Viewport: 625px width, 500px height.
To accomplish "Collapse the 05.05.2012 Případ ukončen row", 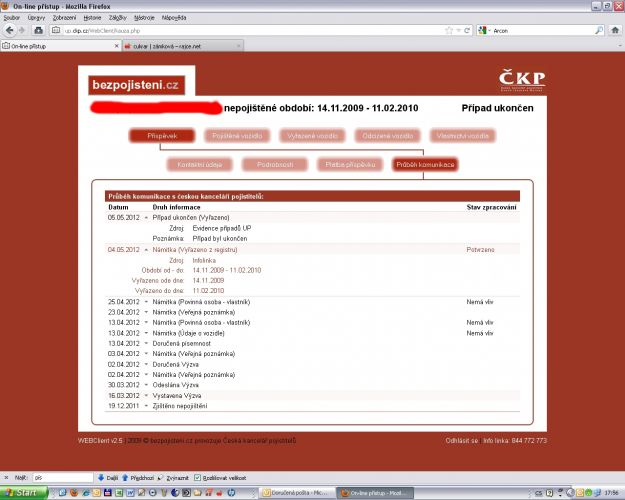I will coord(146,218).
